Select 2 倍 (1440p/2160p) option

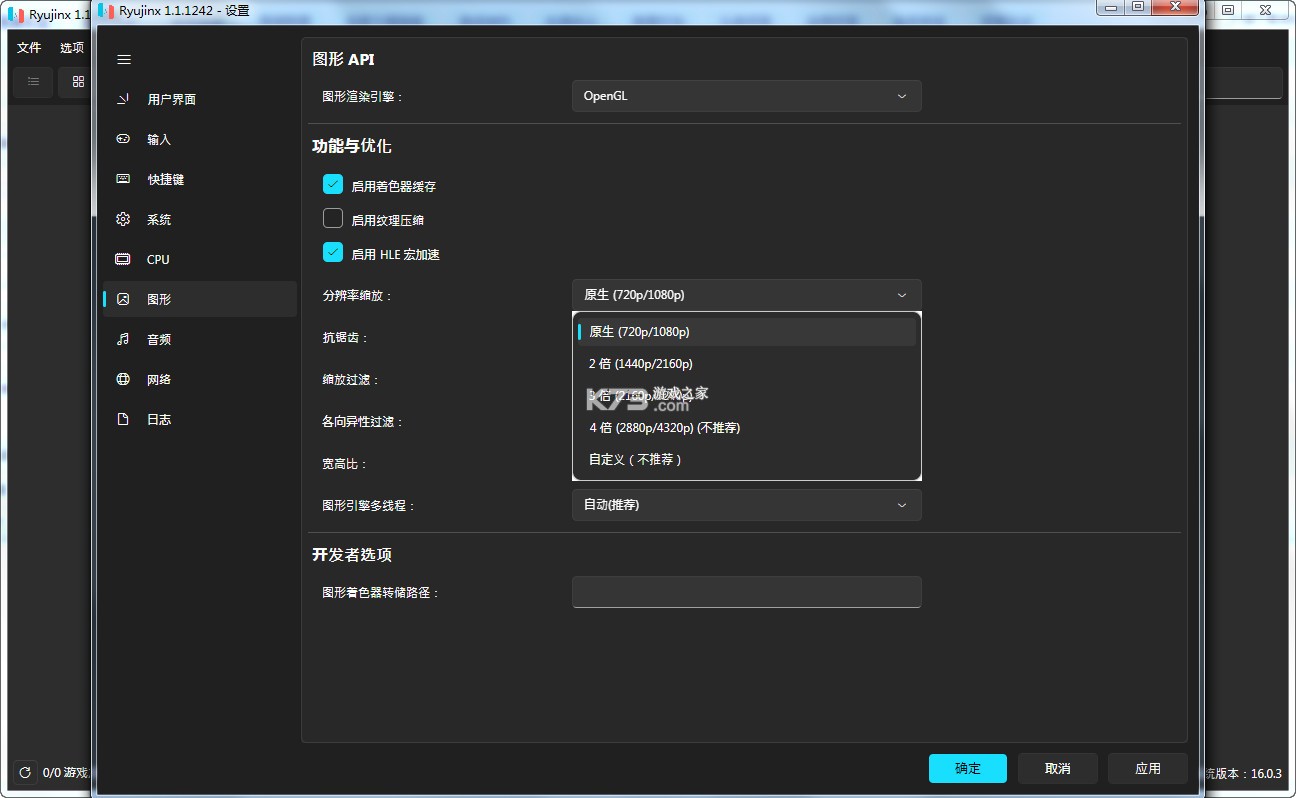point(747,363)
